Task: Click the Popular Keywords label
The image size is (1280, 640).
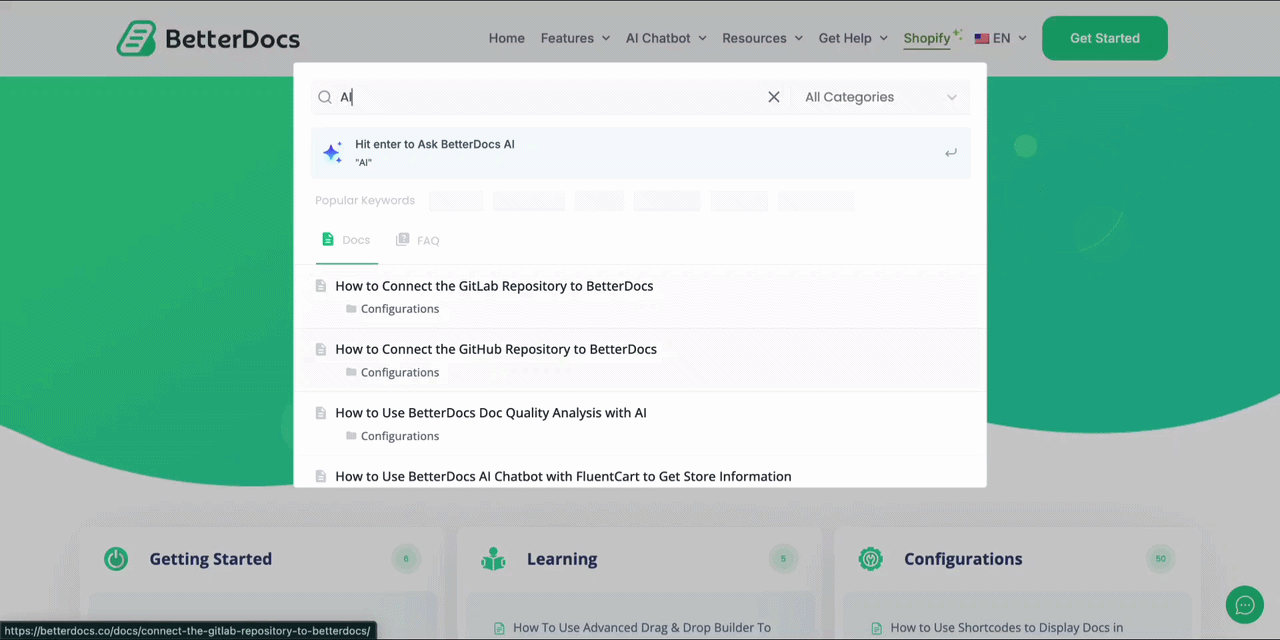Action: (x=365, y=201)
